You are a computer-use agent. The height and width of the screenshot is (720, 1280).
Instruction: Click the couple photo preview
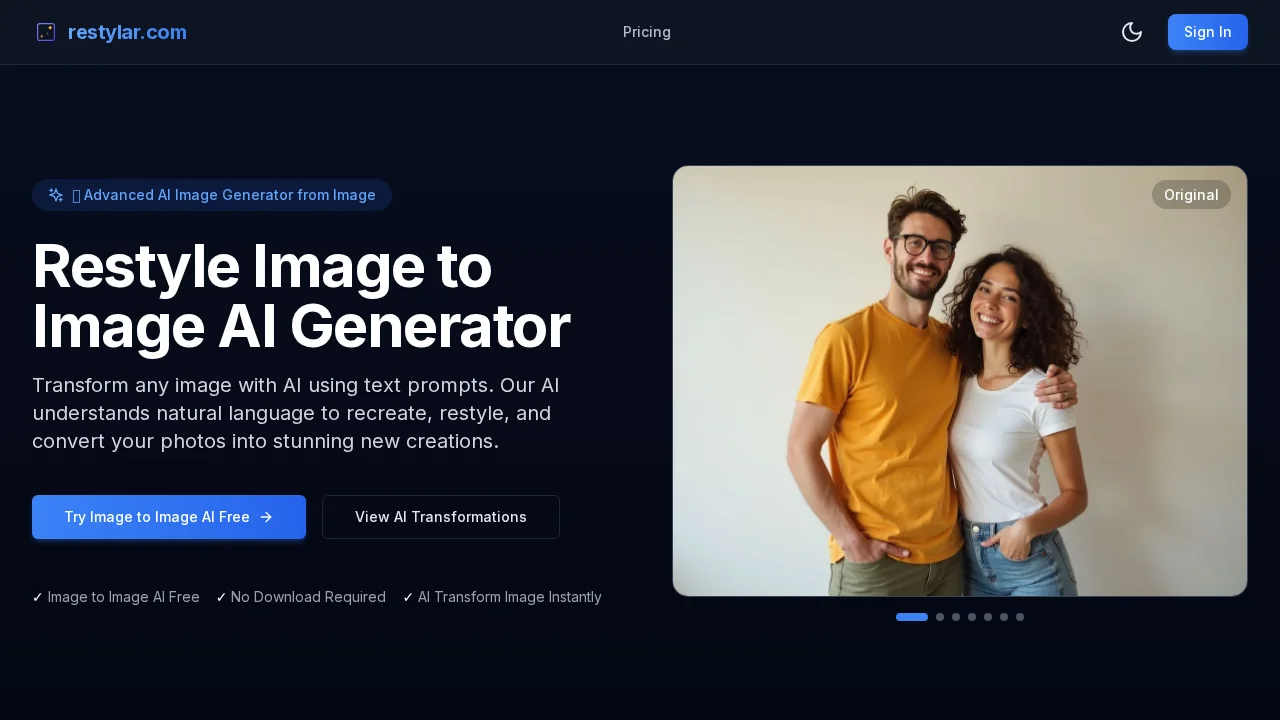pyautogui.click(x=960, y=381)
